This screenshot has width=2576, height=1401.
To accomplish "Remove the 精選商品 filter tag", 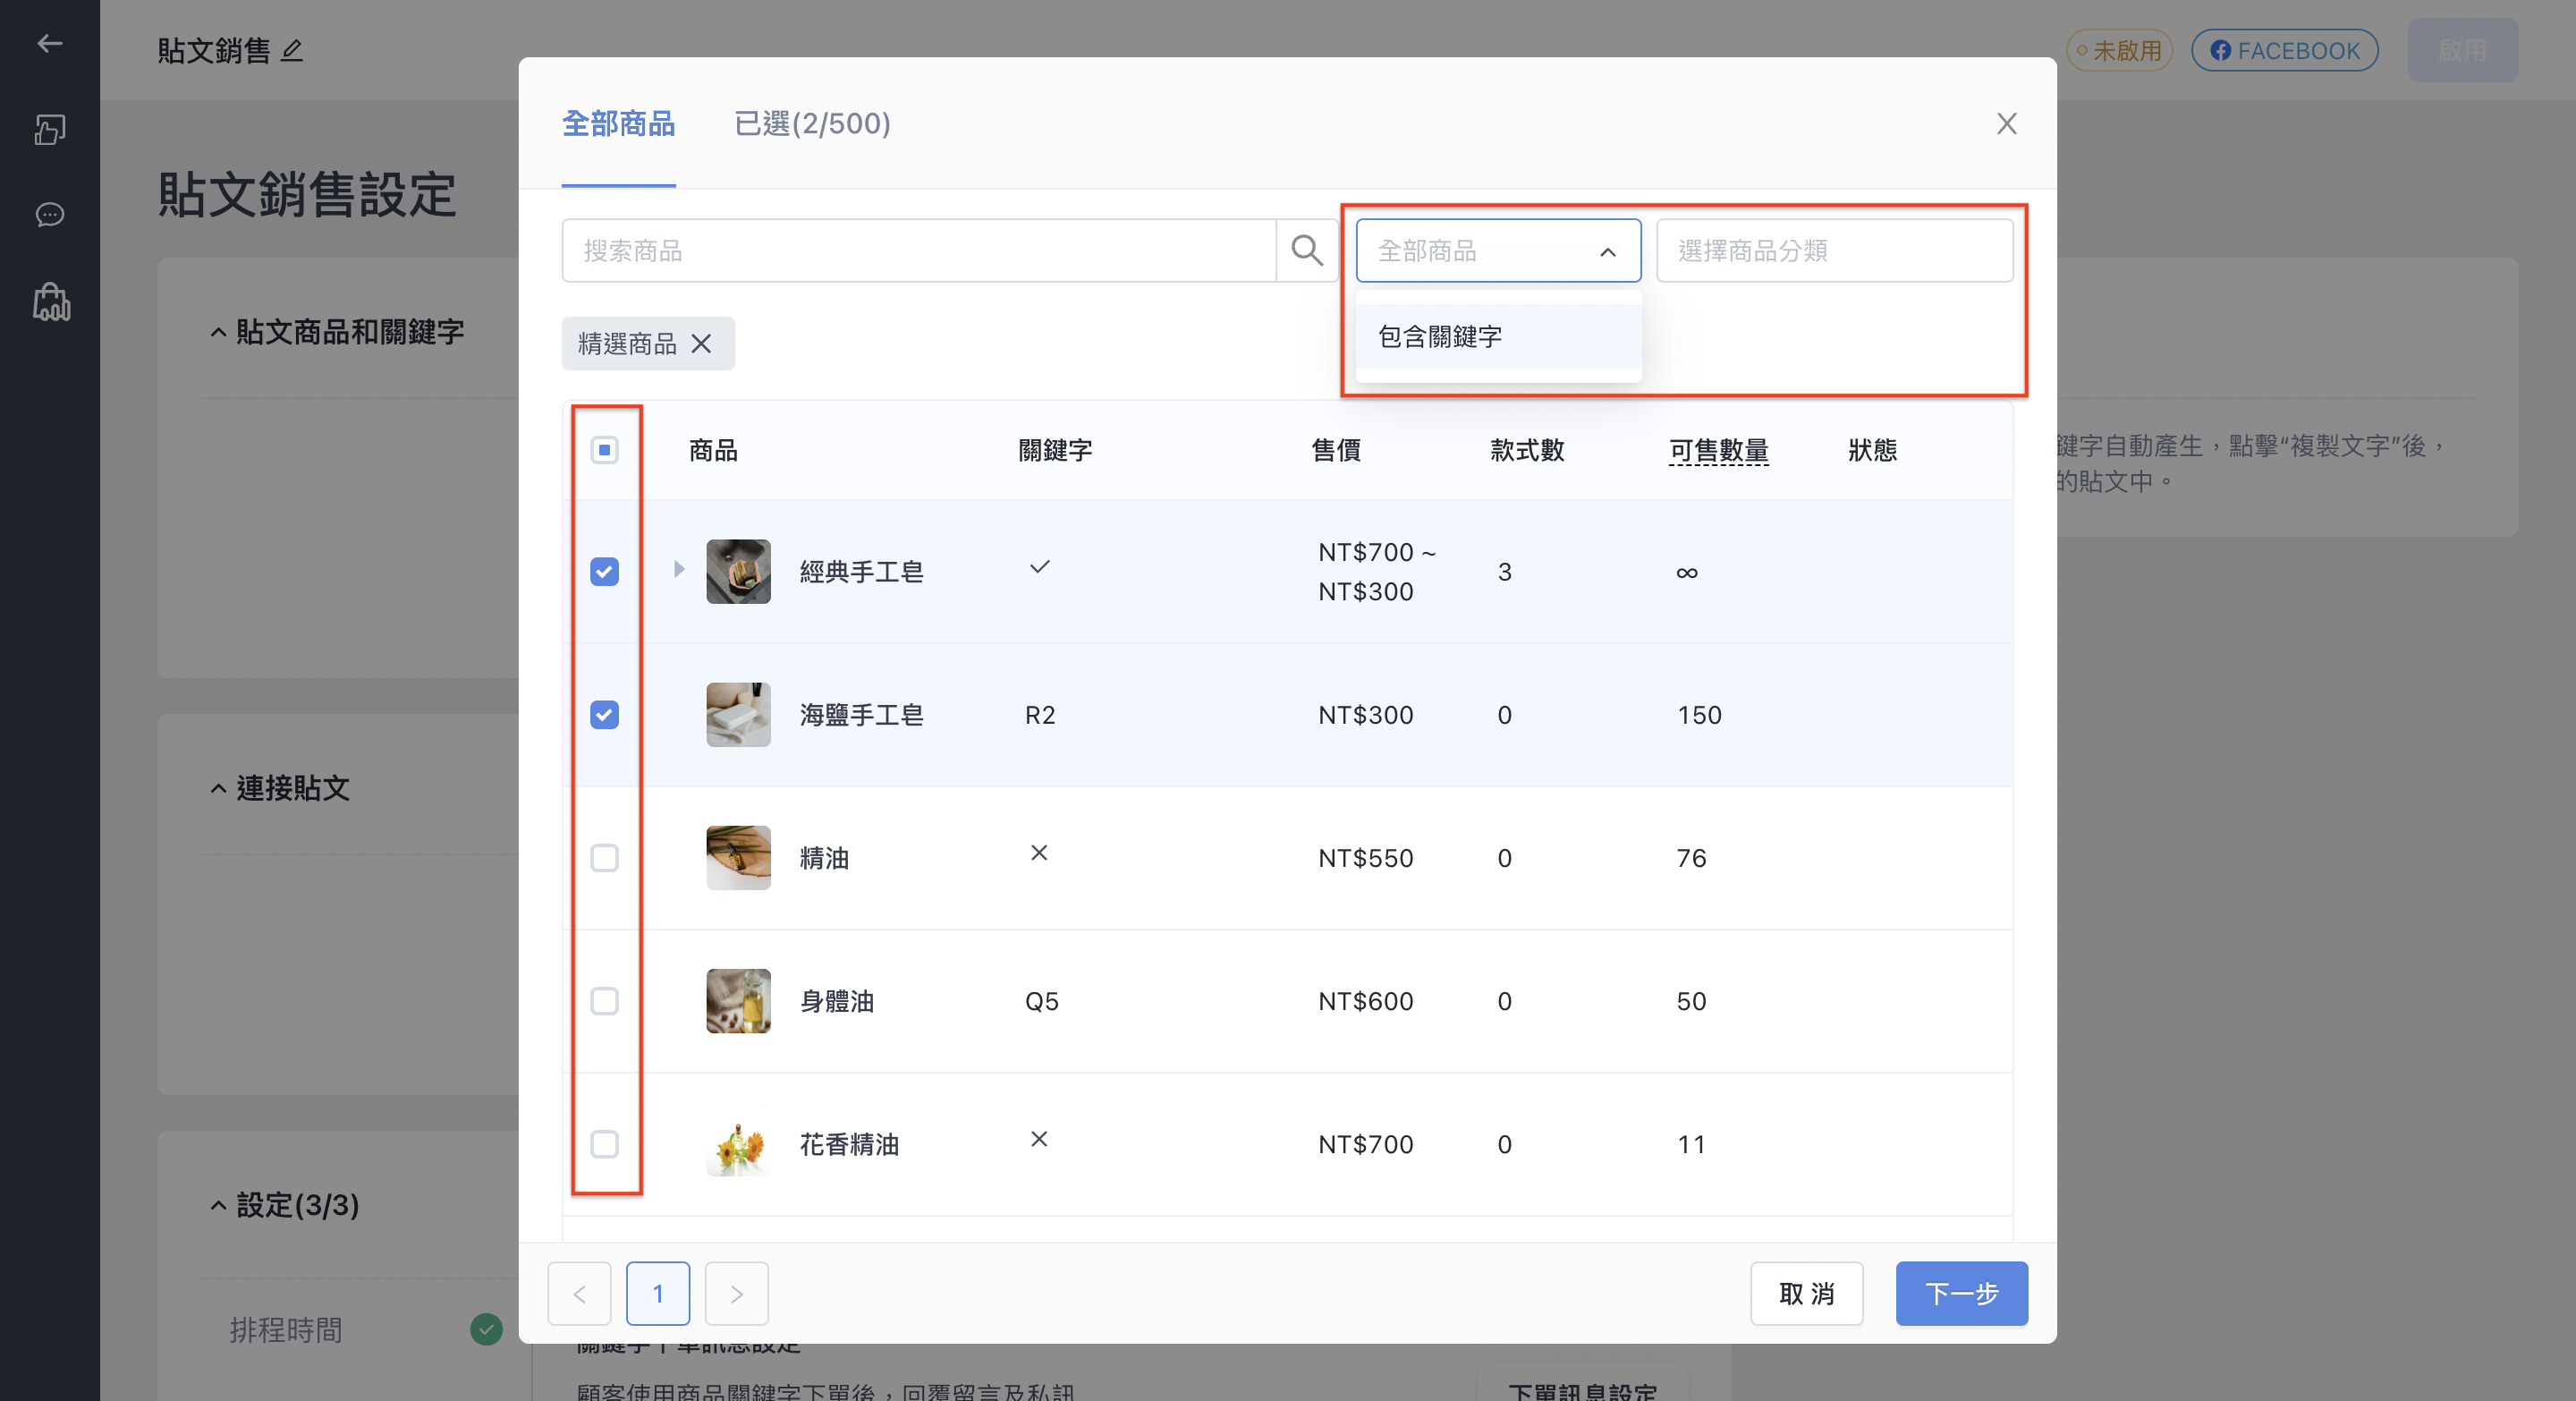I will (x=702, y=344).
